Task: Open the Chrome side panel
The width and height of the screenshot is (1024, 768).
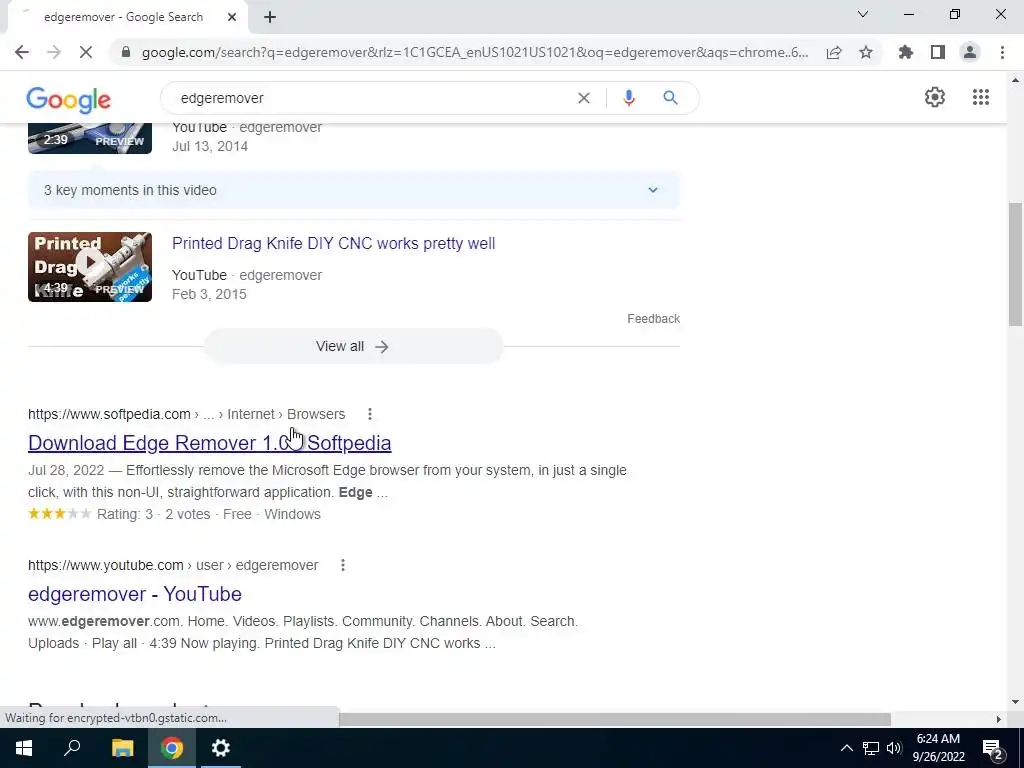Action: pyautogui.click(x=938, y=52)
